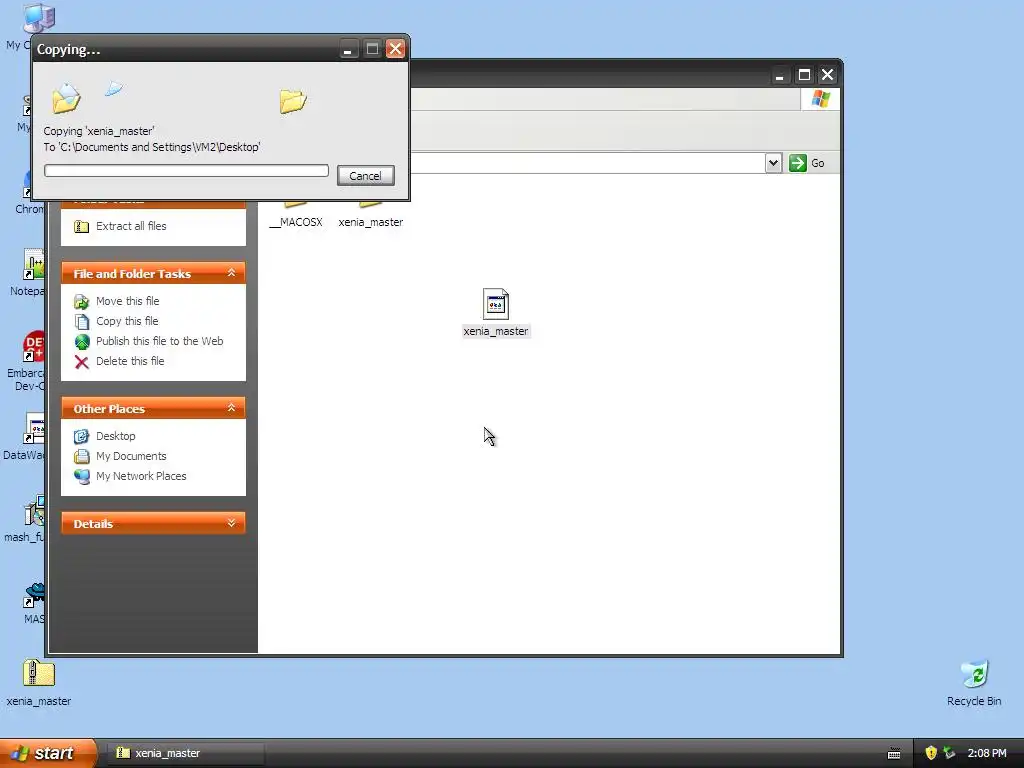Image resolution: width=1024 pixels, height=768 pixels.
Task: Click the destination folder icon in Copying dialog
Action: [293, 101]
